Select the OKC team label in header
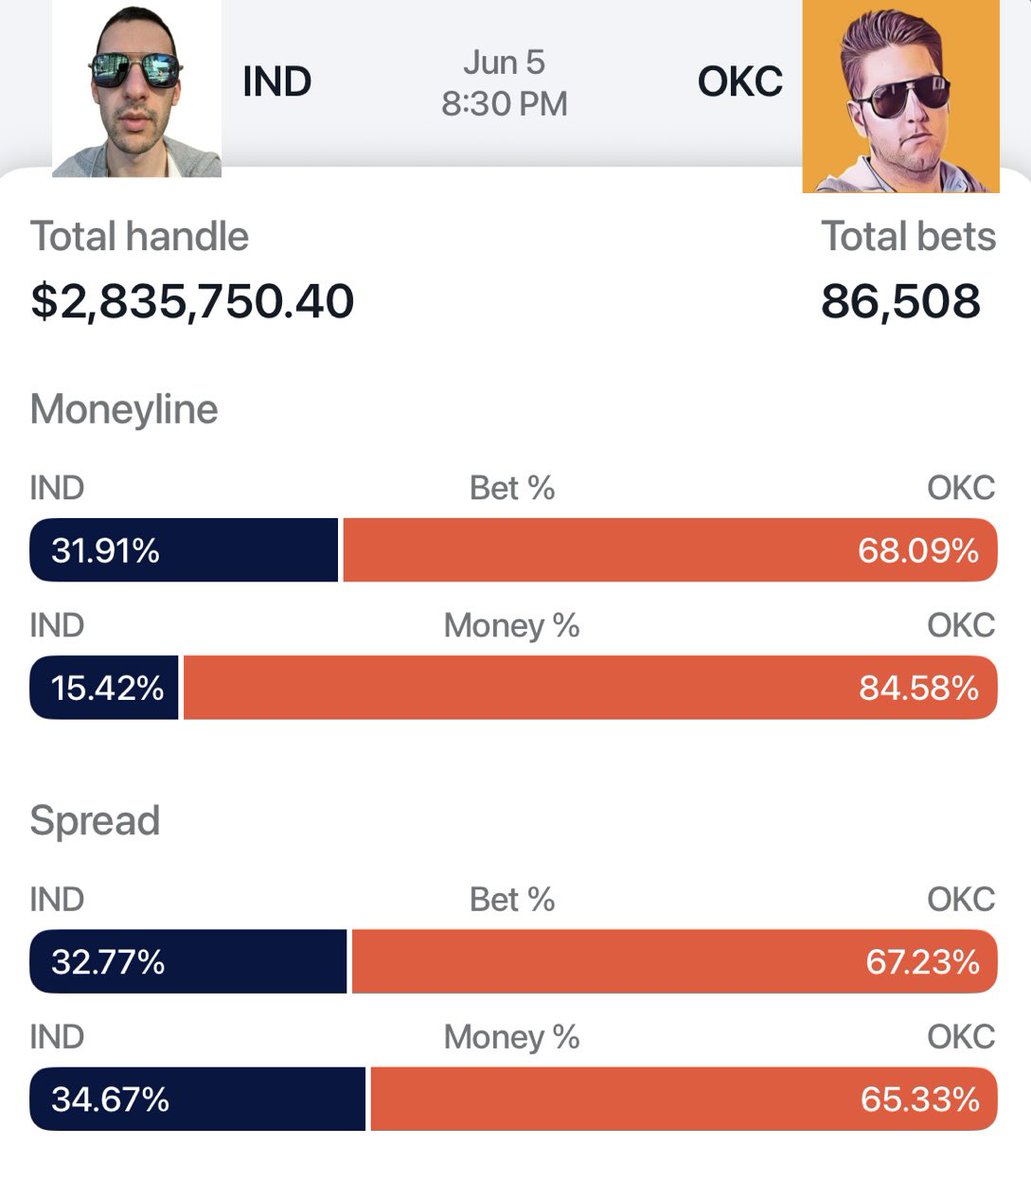This screenshot has width=1031, height=1200. click(x=739, y=82)
